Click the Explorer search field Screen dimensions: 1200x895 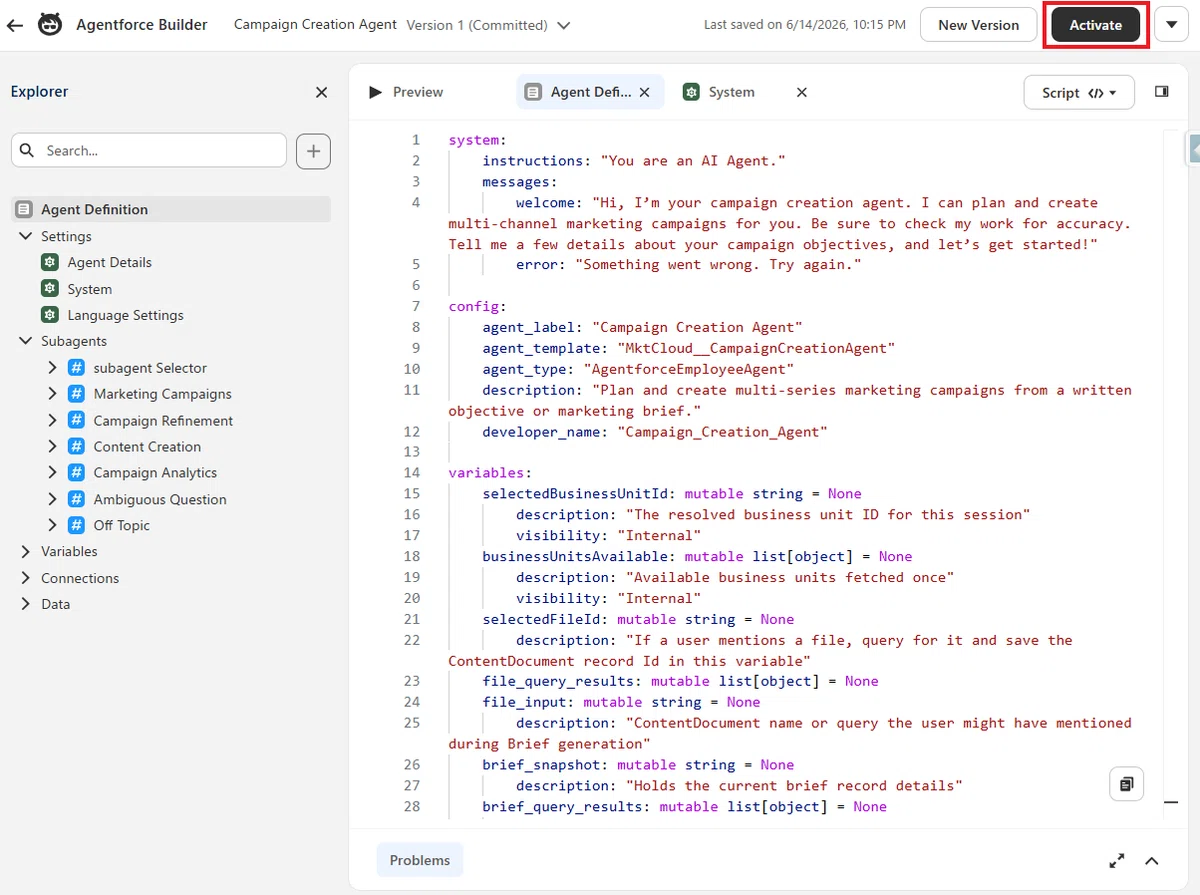(149, 150)
